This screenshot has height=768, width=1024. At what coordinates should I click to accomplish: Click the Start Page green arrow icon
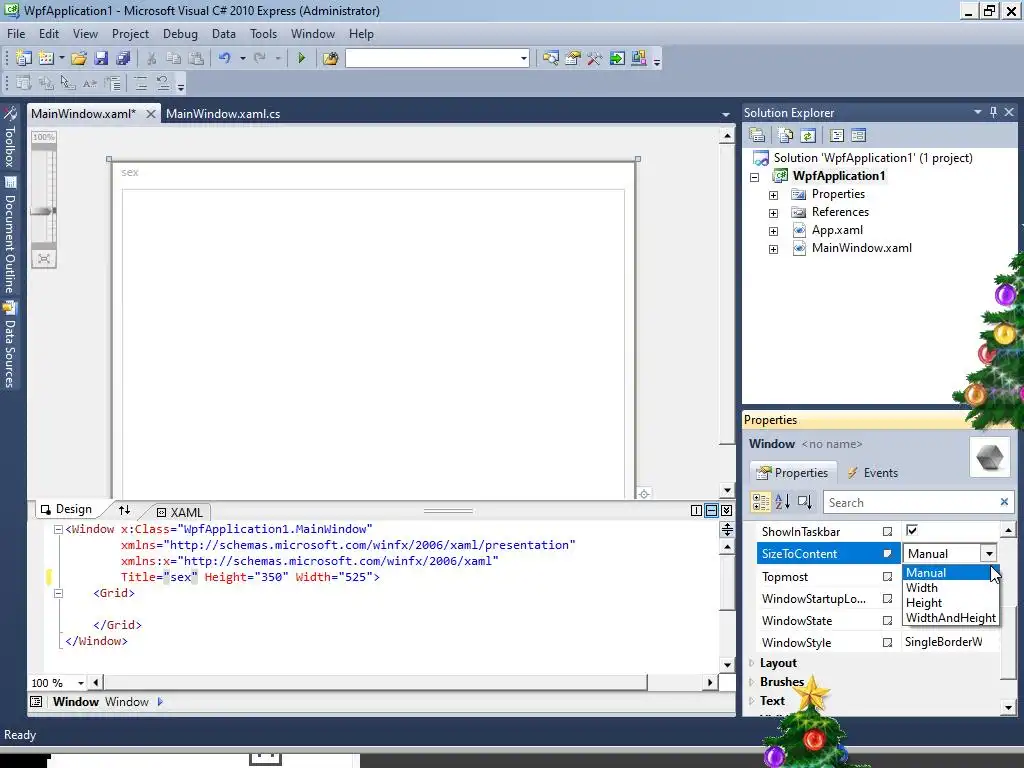pyautogui.click(x=616, y=59)
